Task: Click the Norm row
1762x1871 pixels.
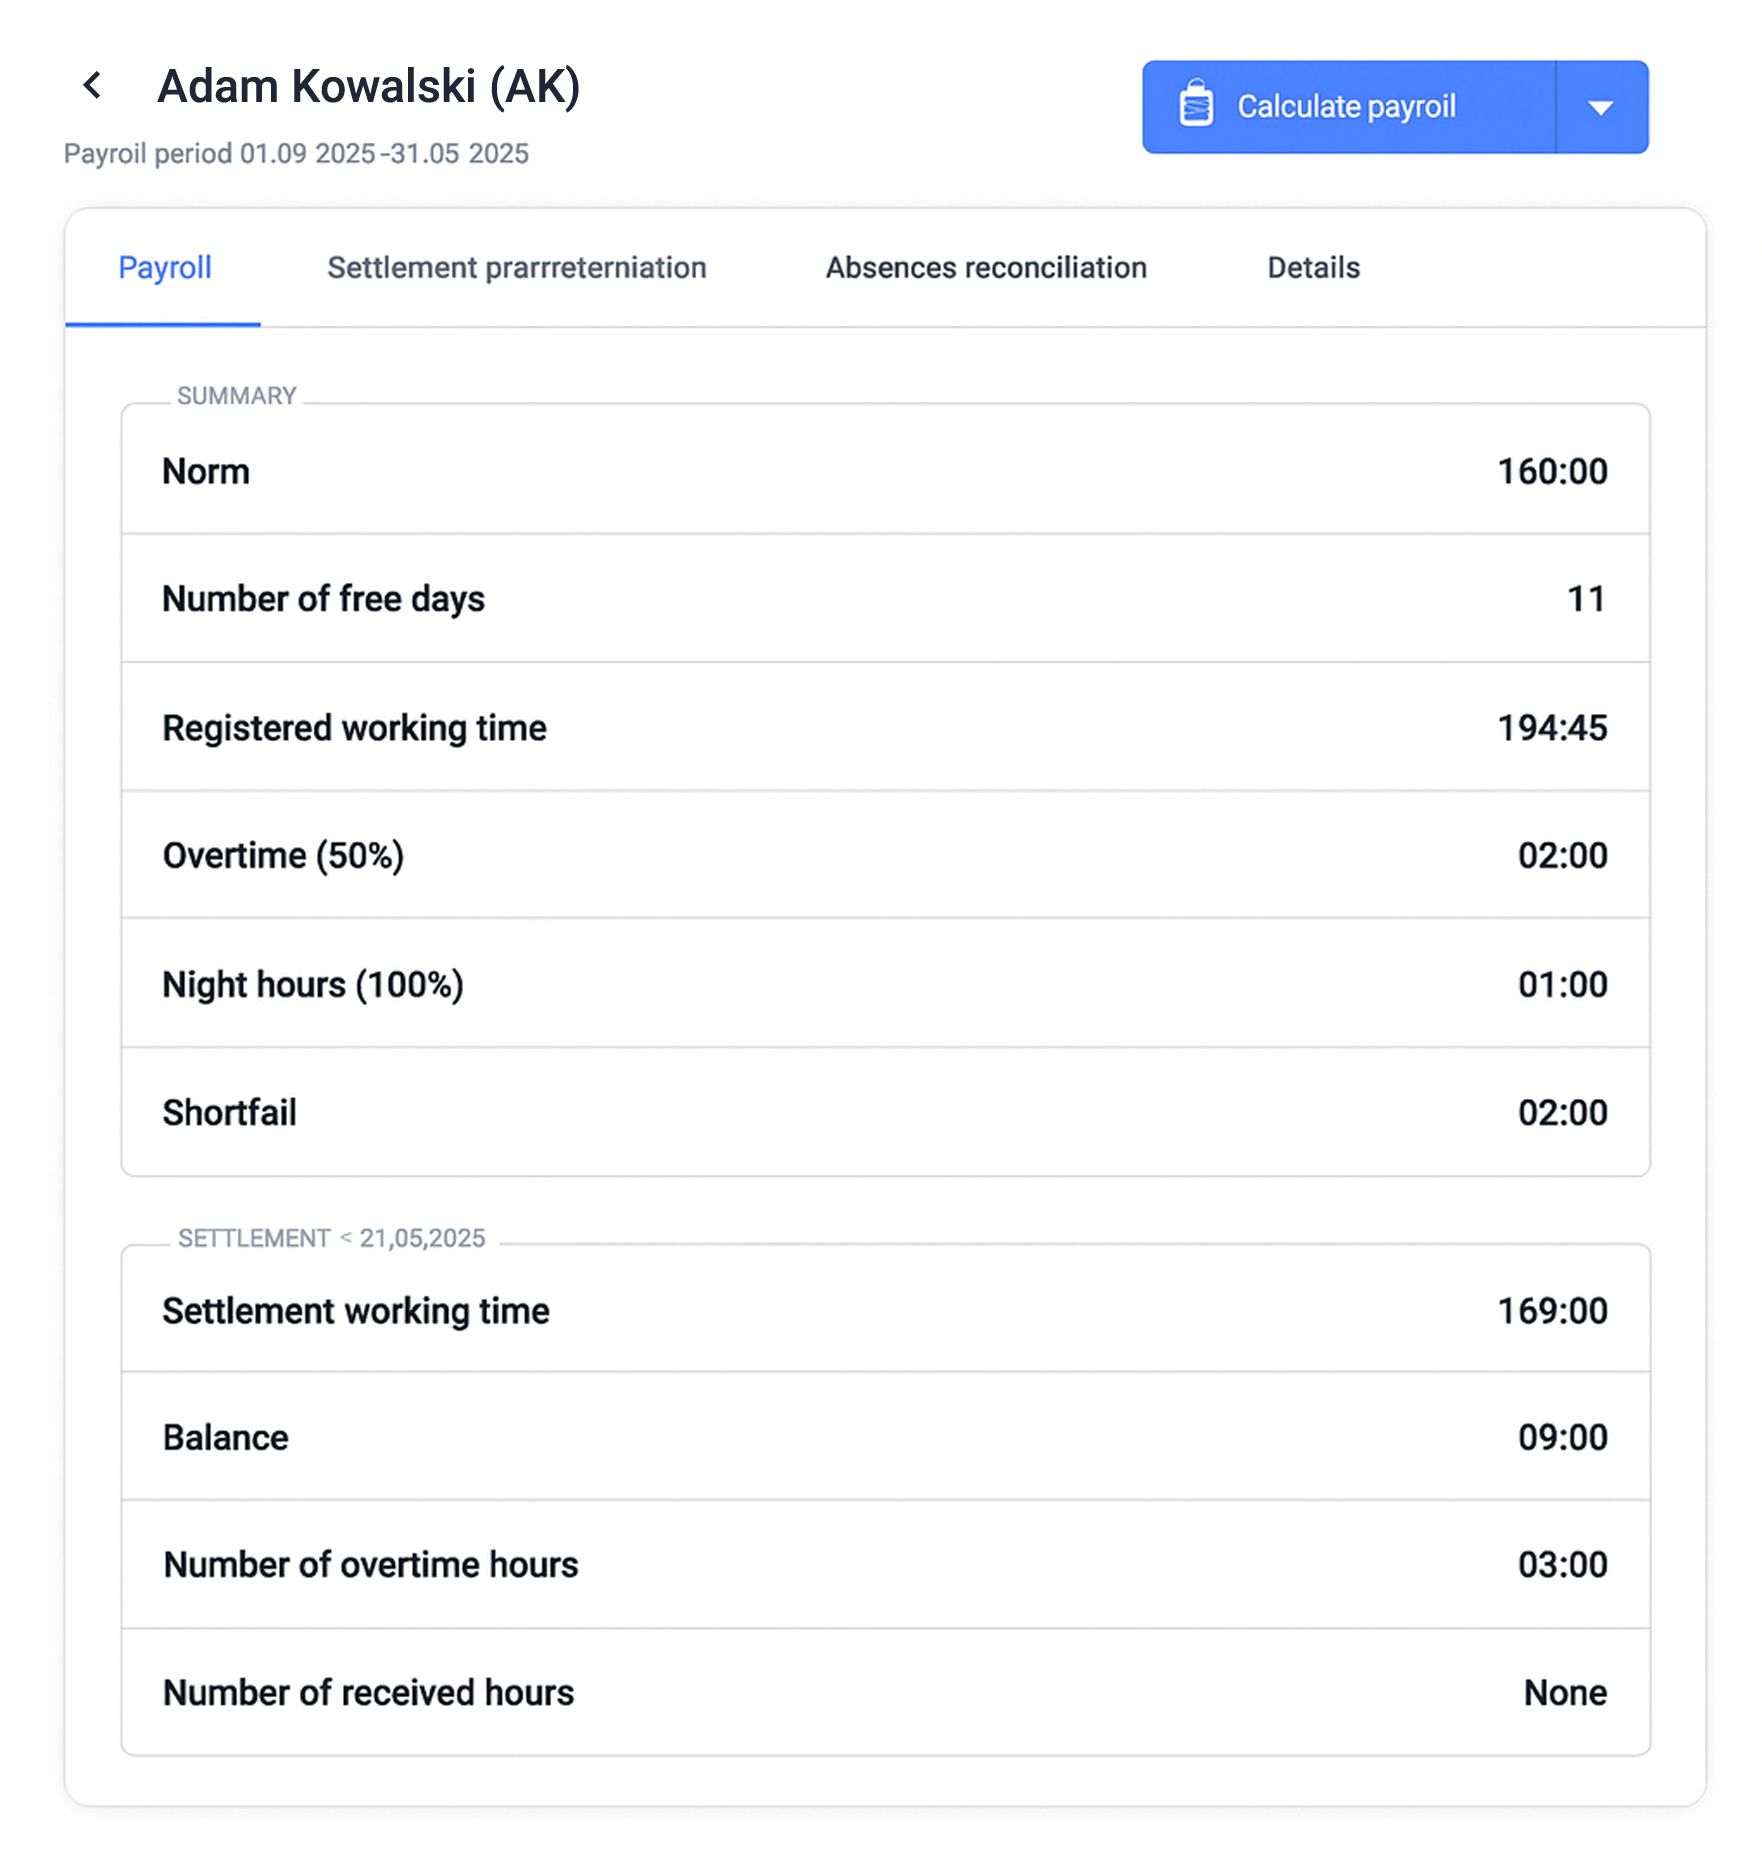Action: (x=885, y=470)
